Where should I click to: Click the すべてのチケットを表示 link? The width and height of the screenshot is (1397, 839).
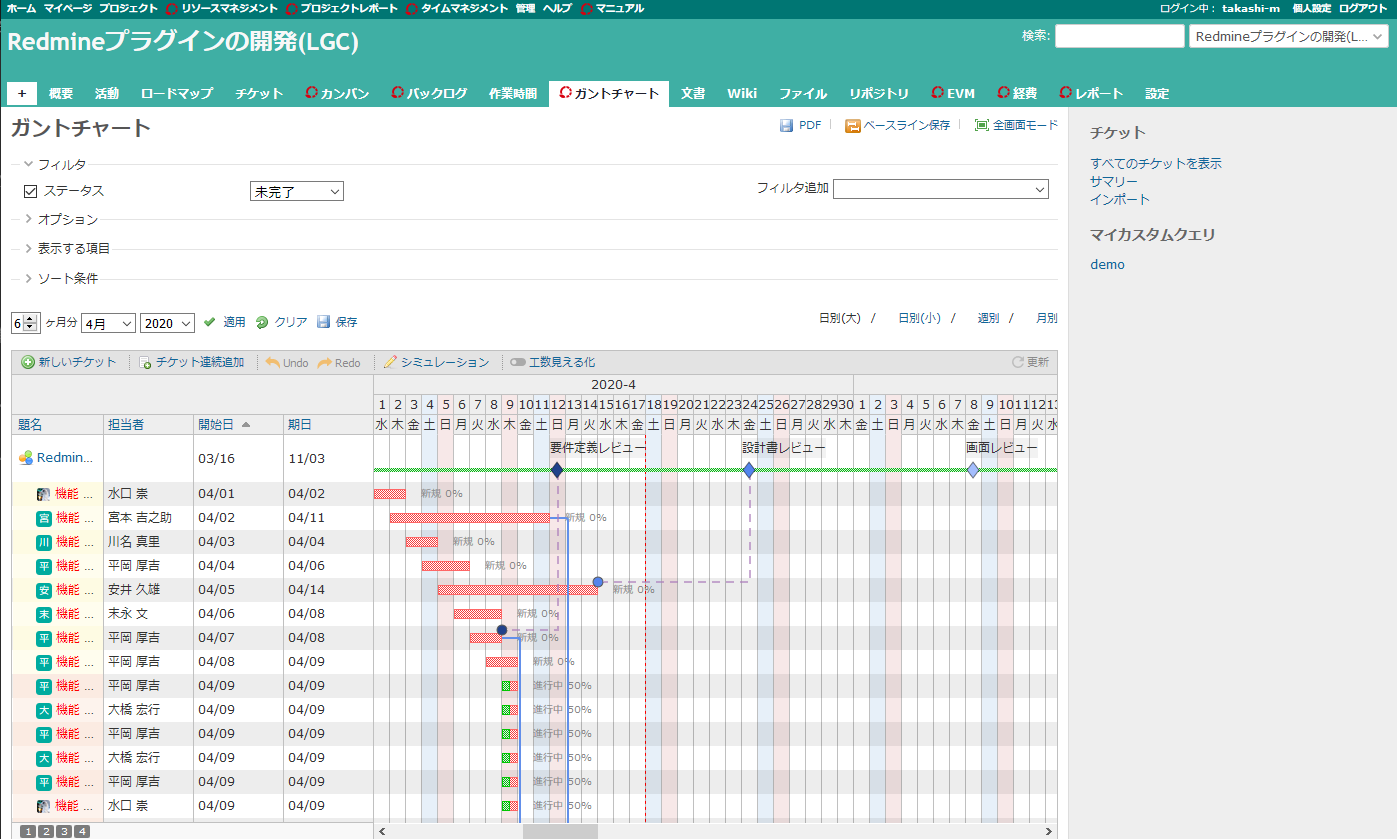1156,163
